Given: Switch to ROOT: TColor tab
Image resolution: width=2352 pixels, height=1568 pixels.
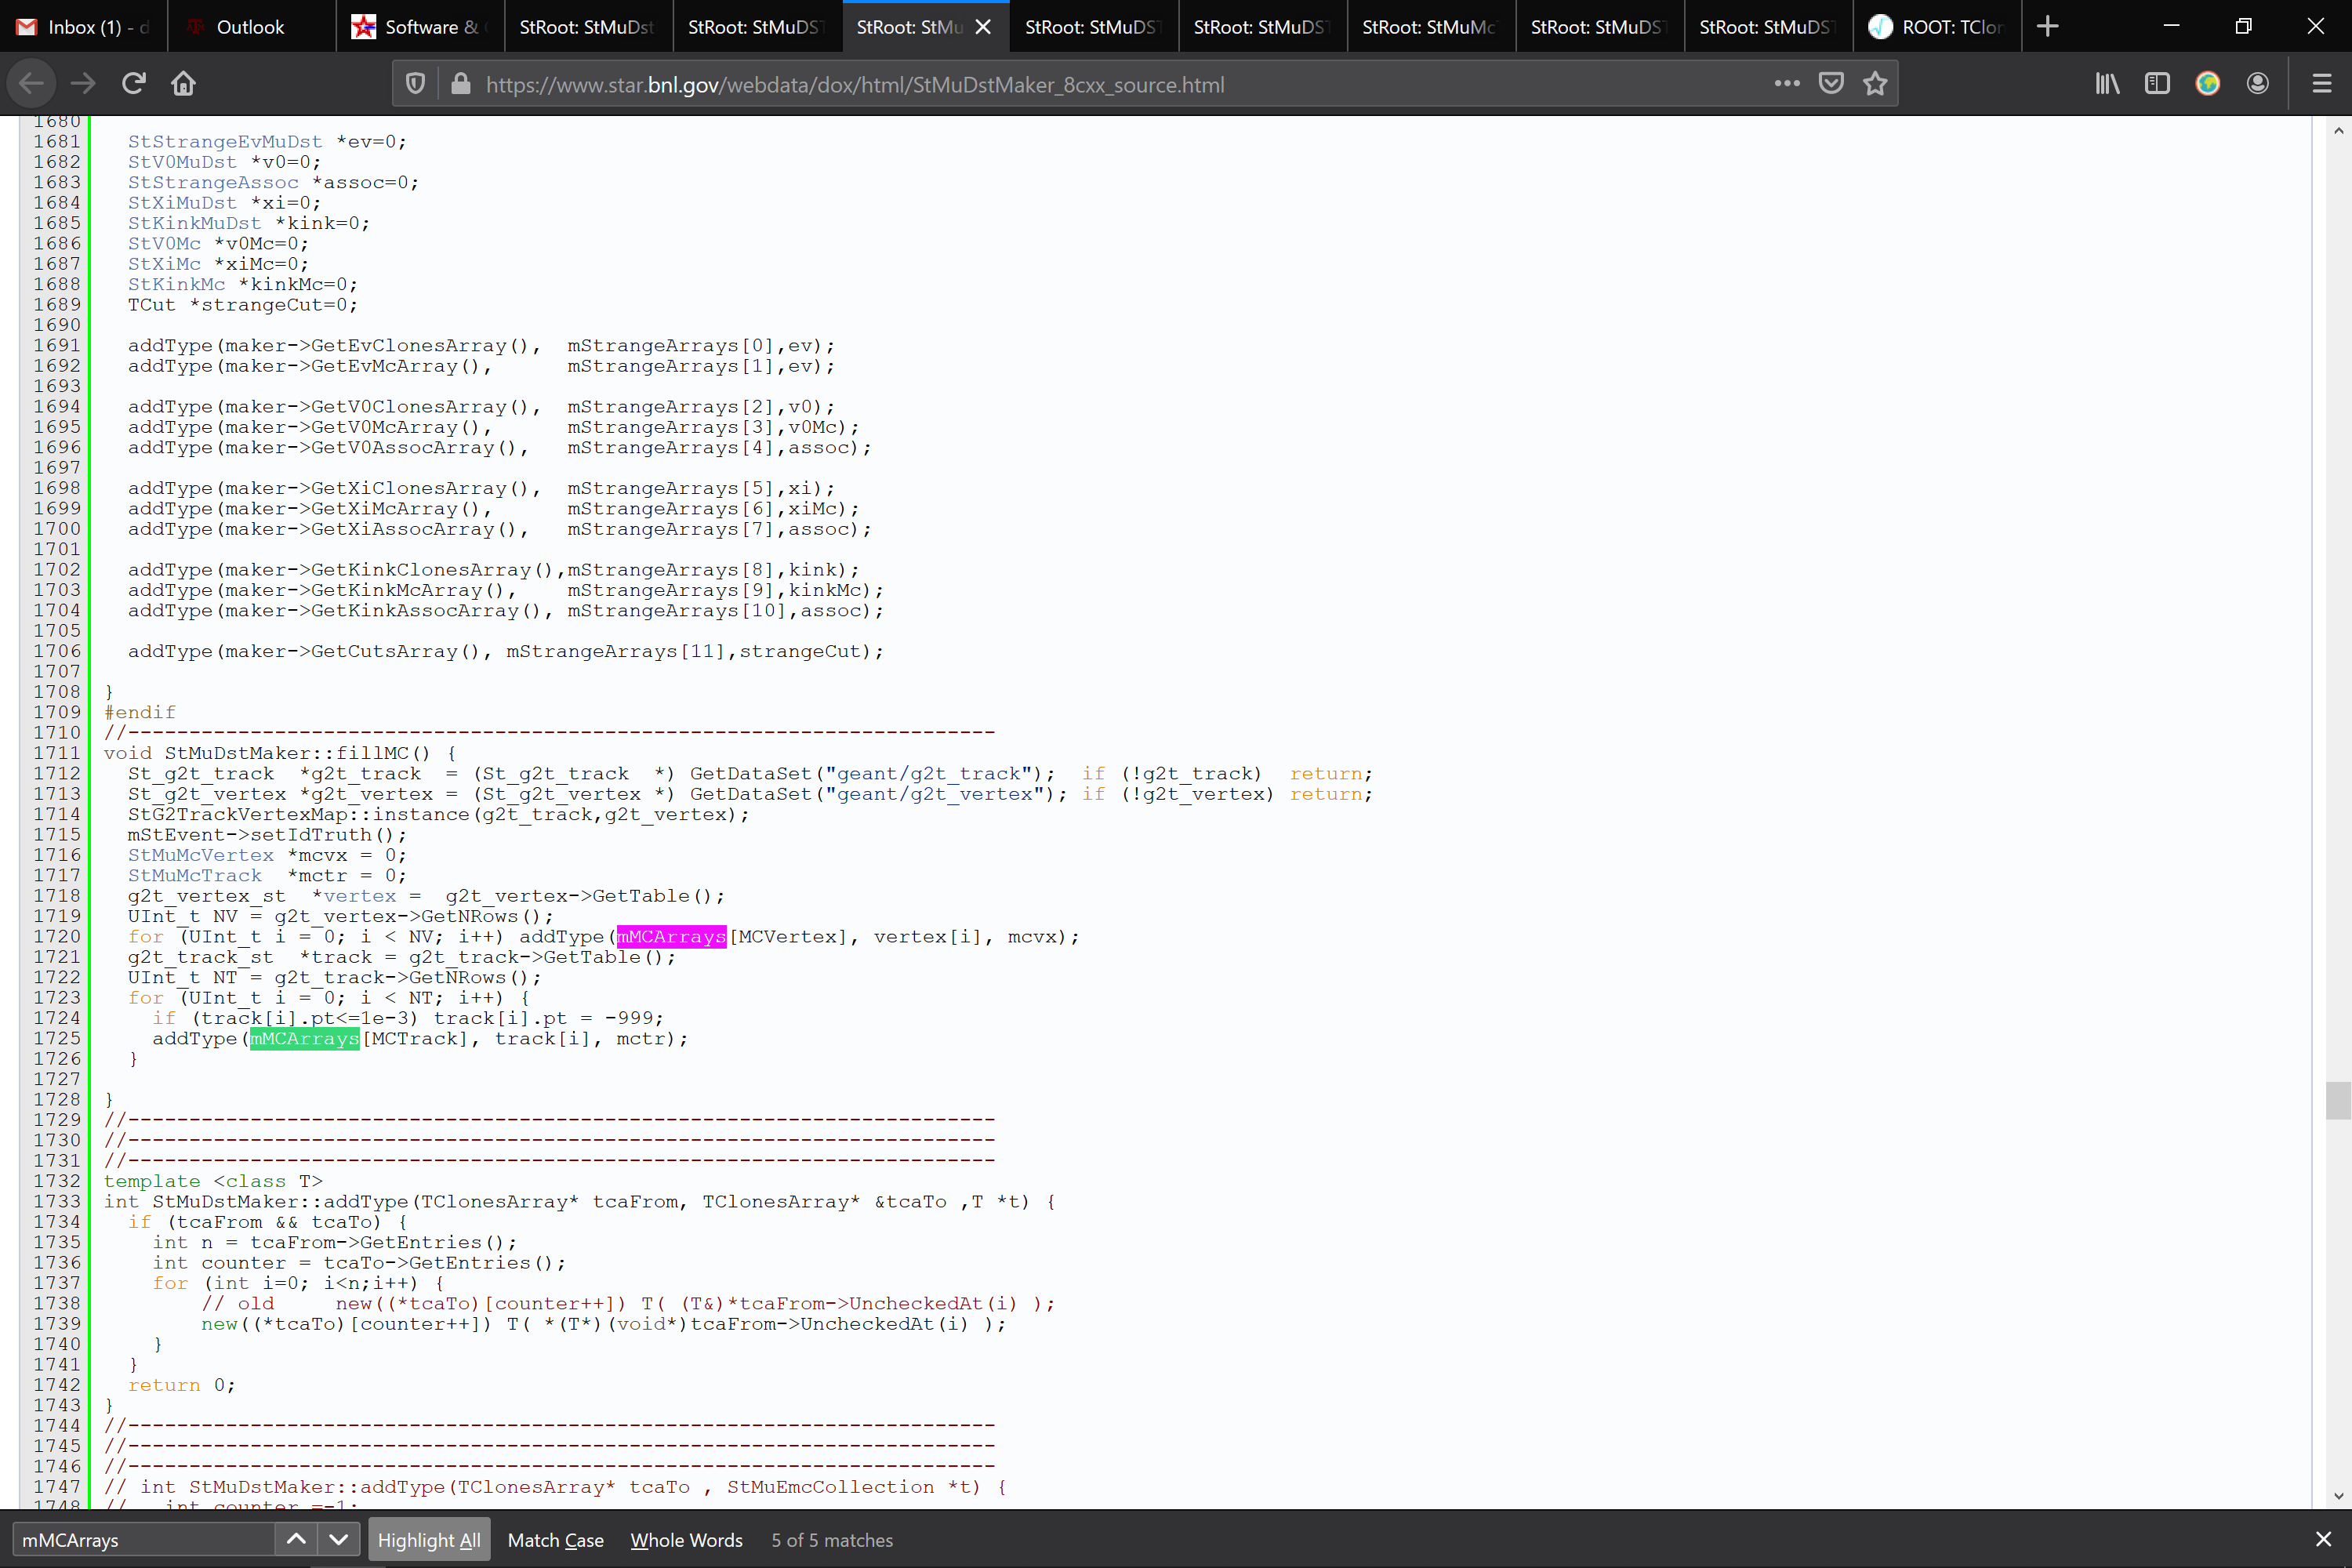Looking at the screenshot, I should click(1936, 27).
